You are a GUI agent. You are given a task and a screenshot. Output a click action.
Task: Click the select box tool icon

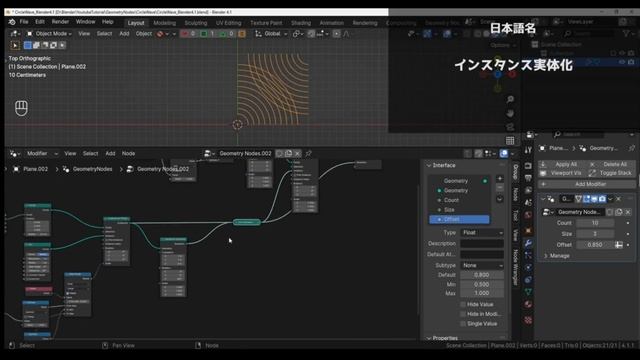pyautogui.click(x=15, y=45)
